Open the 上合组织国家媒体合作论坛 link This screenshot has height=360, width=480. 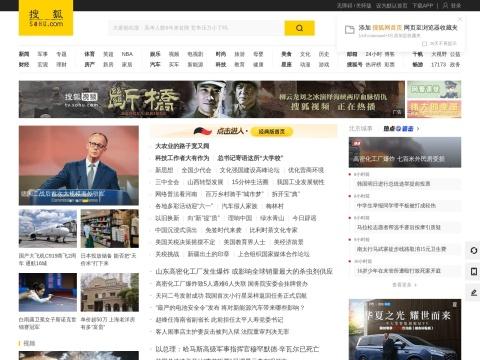point(274,254)
